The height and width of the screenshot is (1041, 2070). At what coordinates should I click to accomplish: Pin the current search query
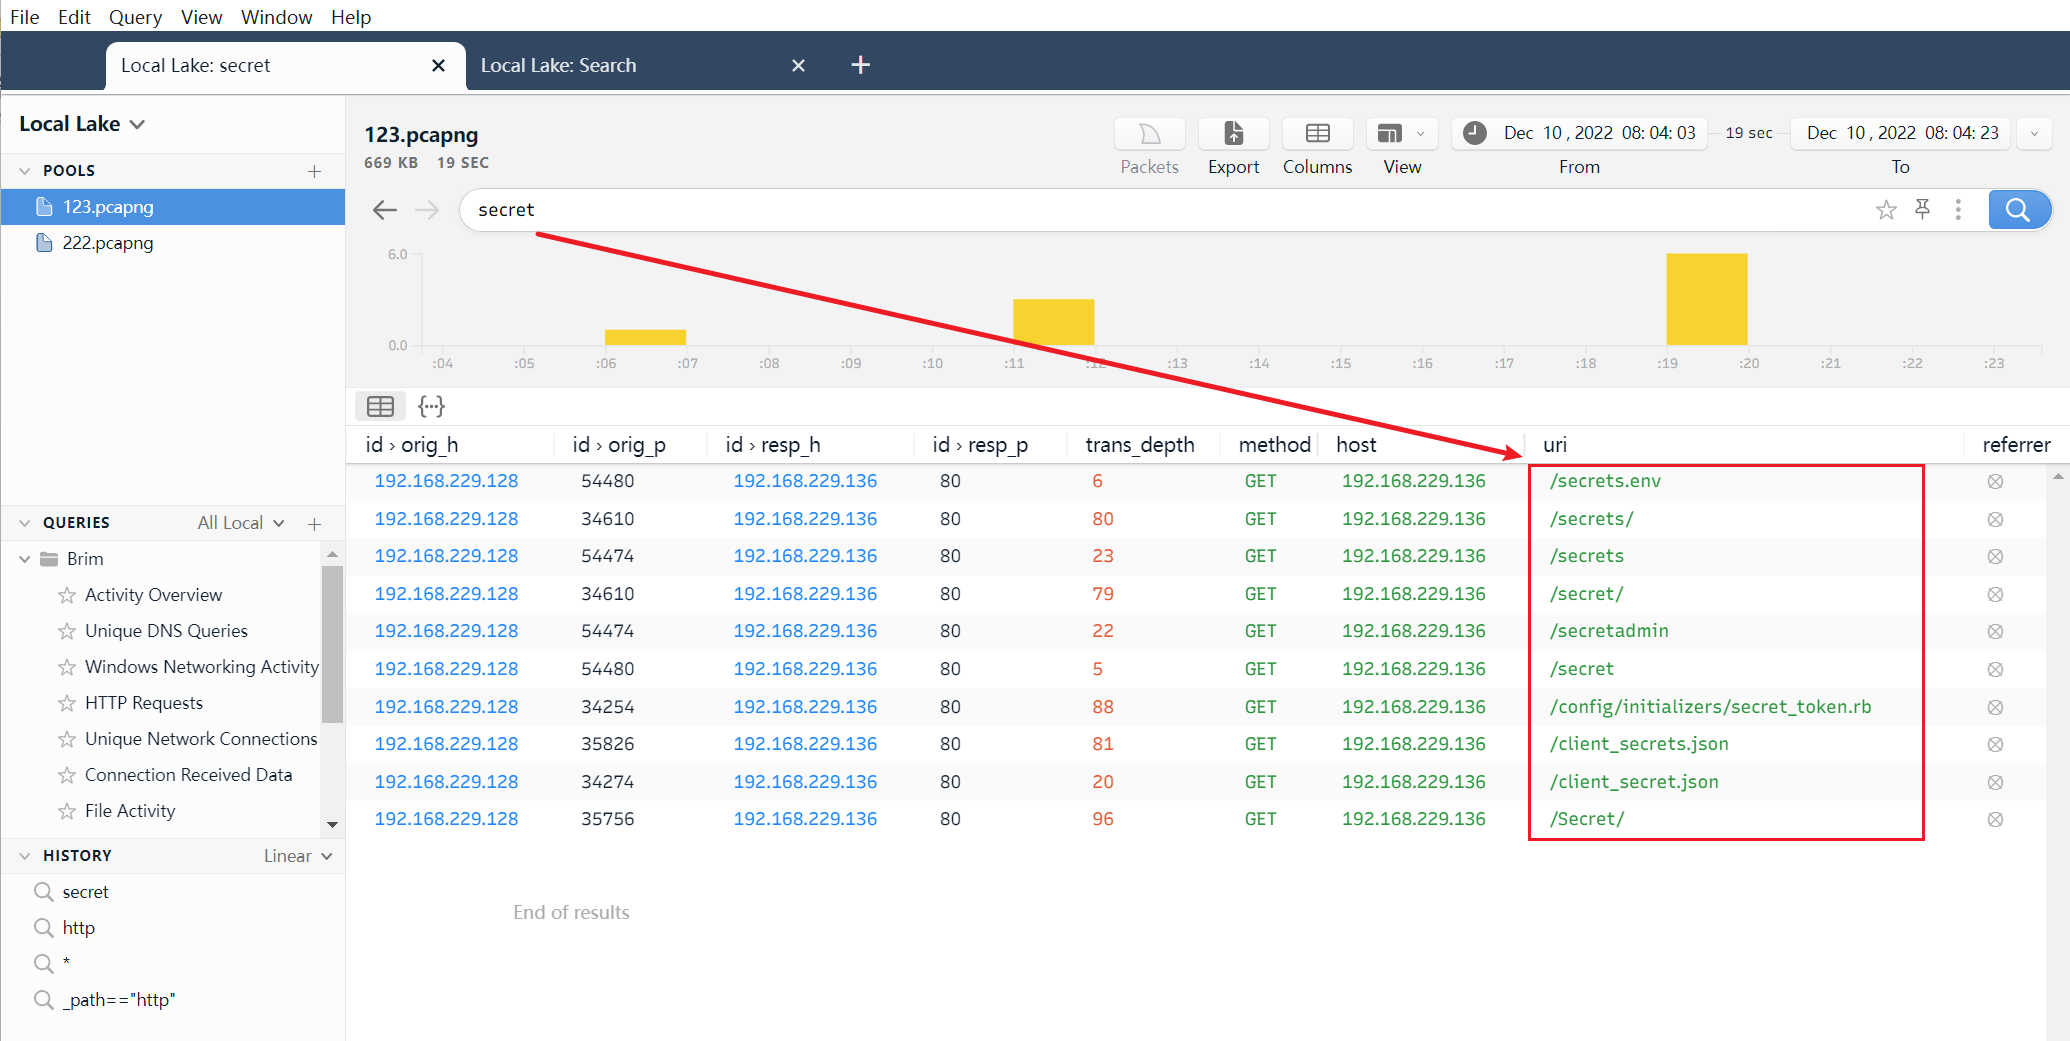tap(1922, 209)
